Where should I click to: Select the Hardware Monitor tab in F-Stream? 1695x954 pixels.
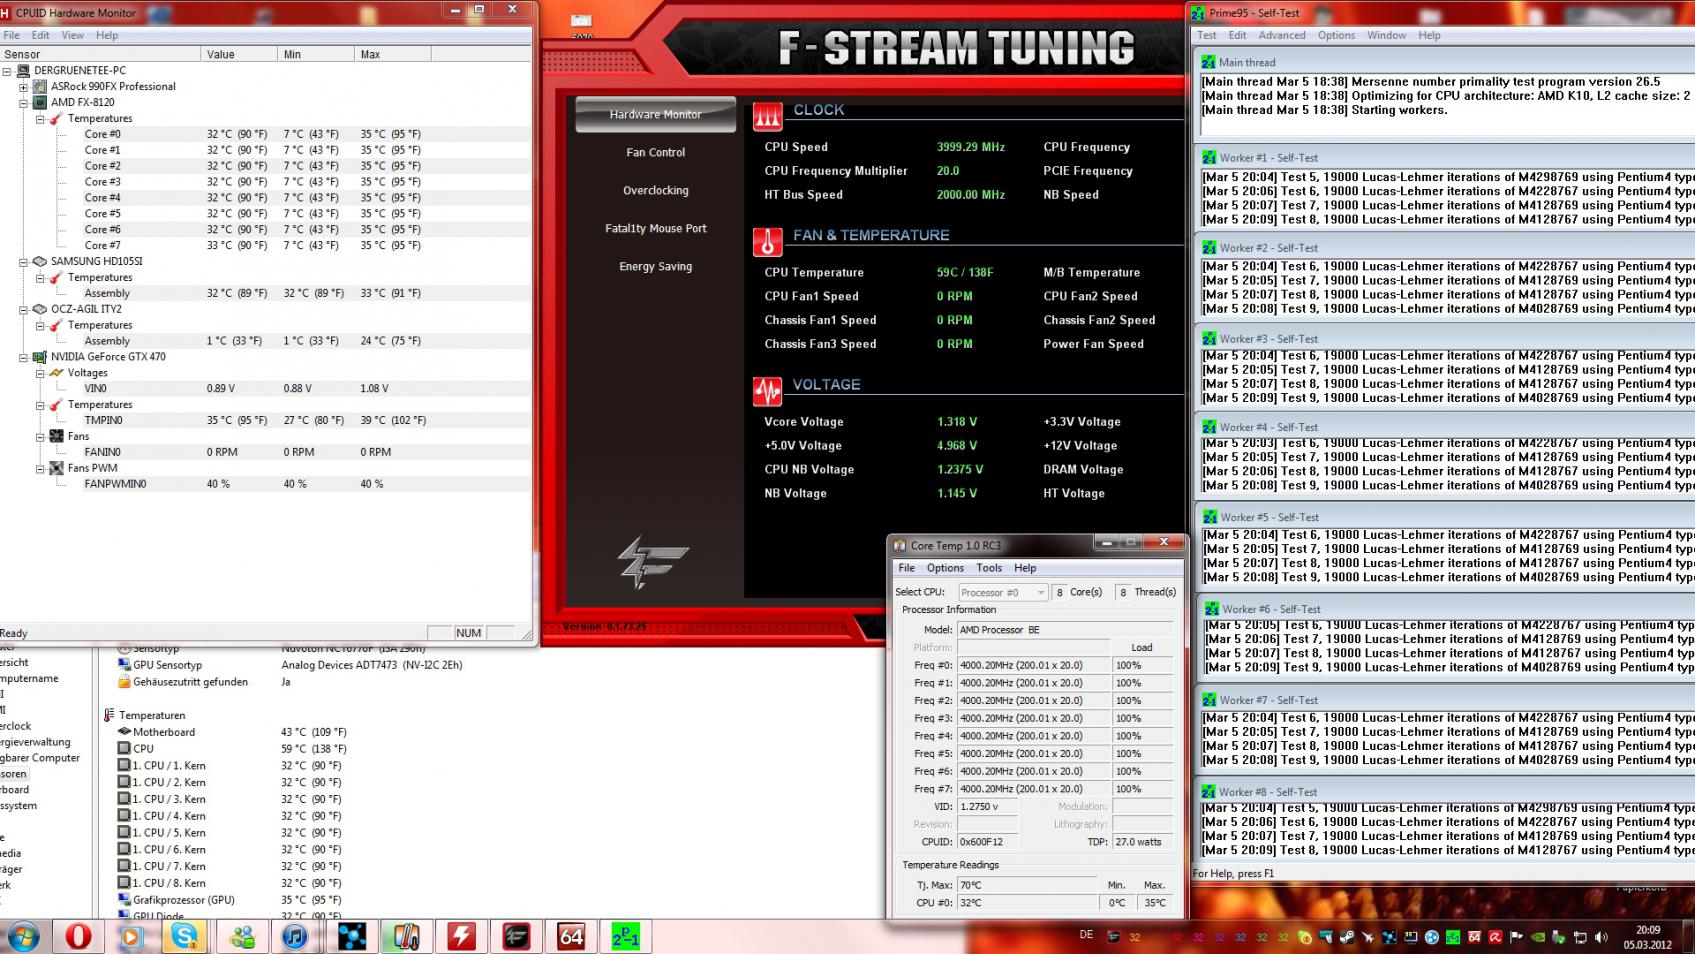click(x=656, y=114)
